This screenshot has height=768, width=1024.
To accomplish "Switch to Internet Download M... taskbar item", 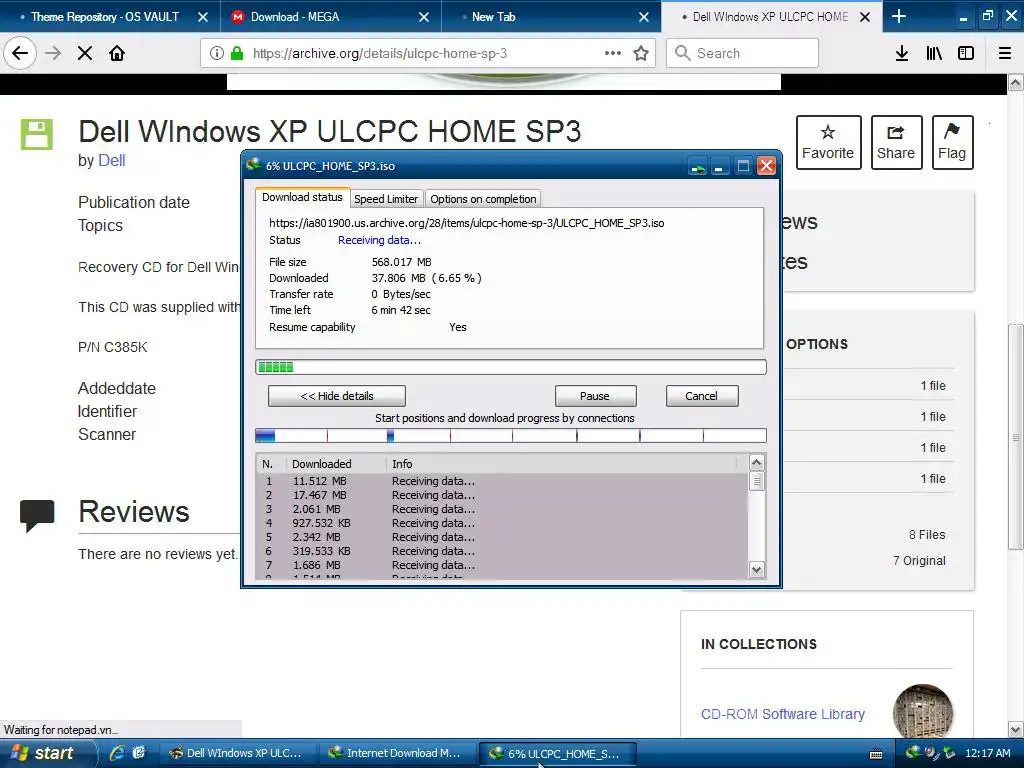I will click(x=396, y=753).
